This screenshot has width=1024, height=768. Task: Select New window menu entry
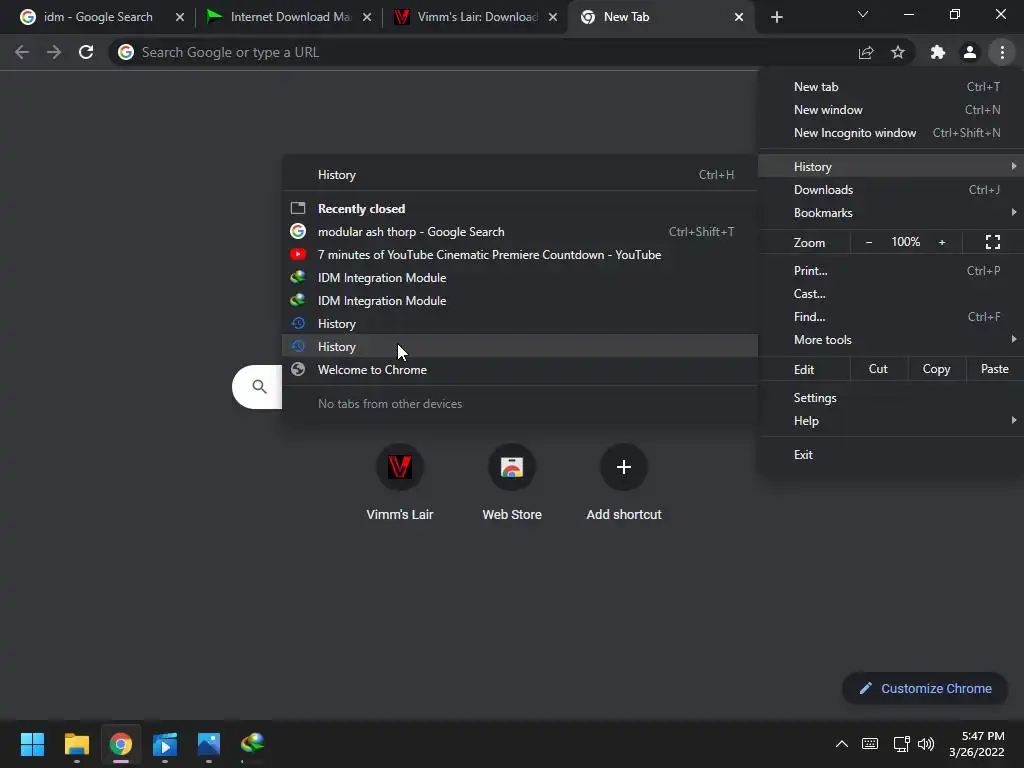[891, 110]
